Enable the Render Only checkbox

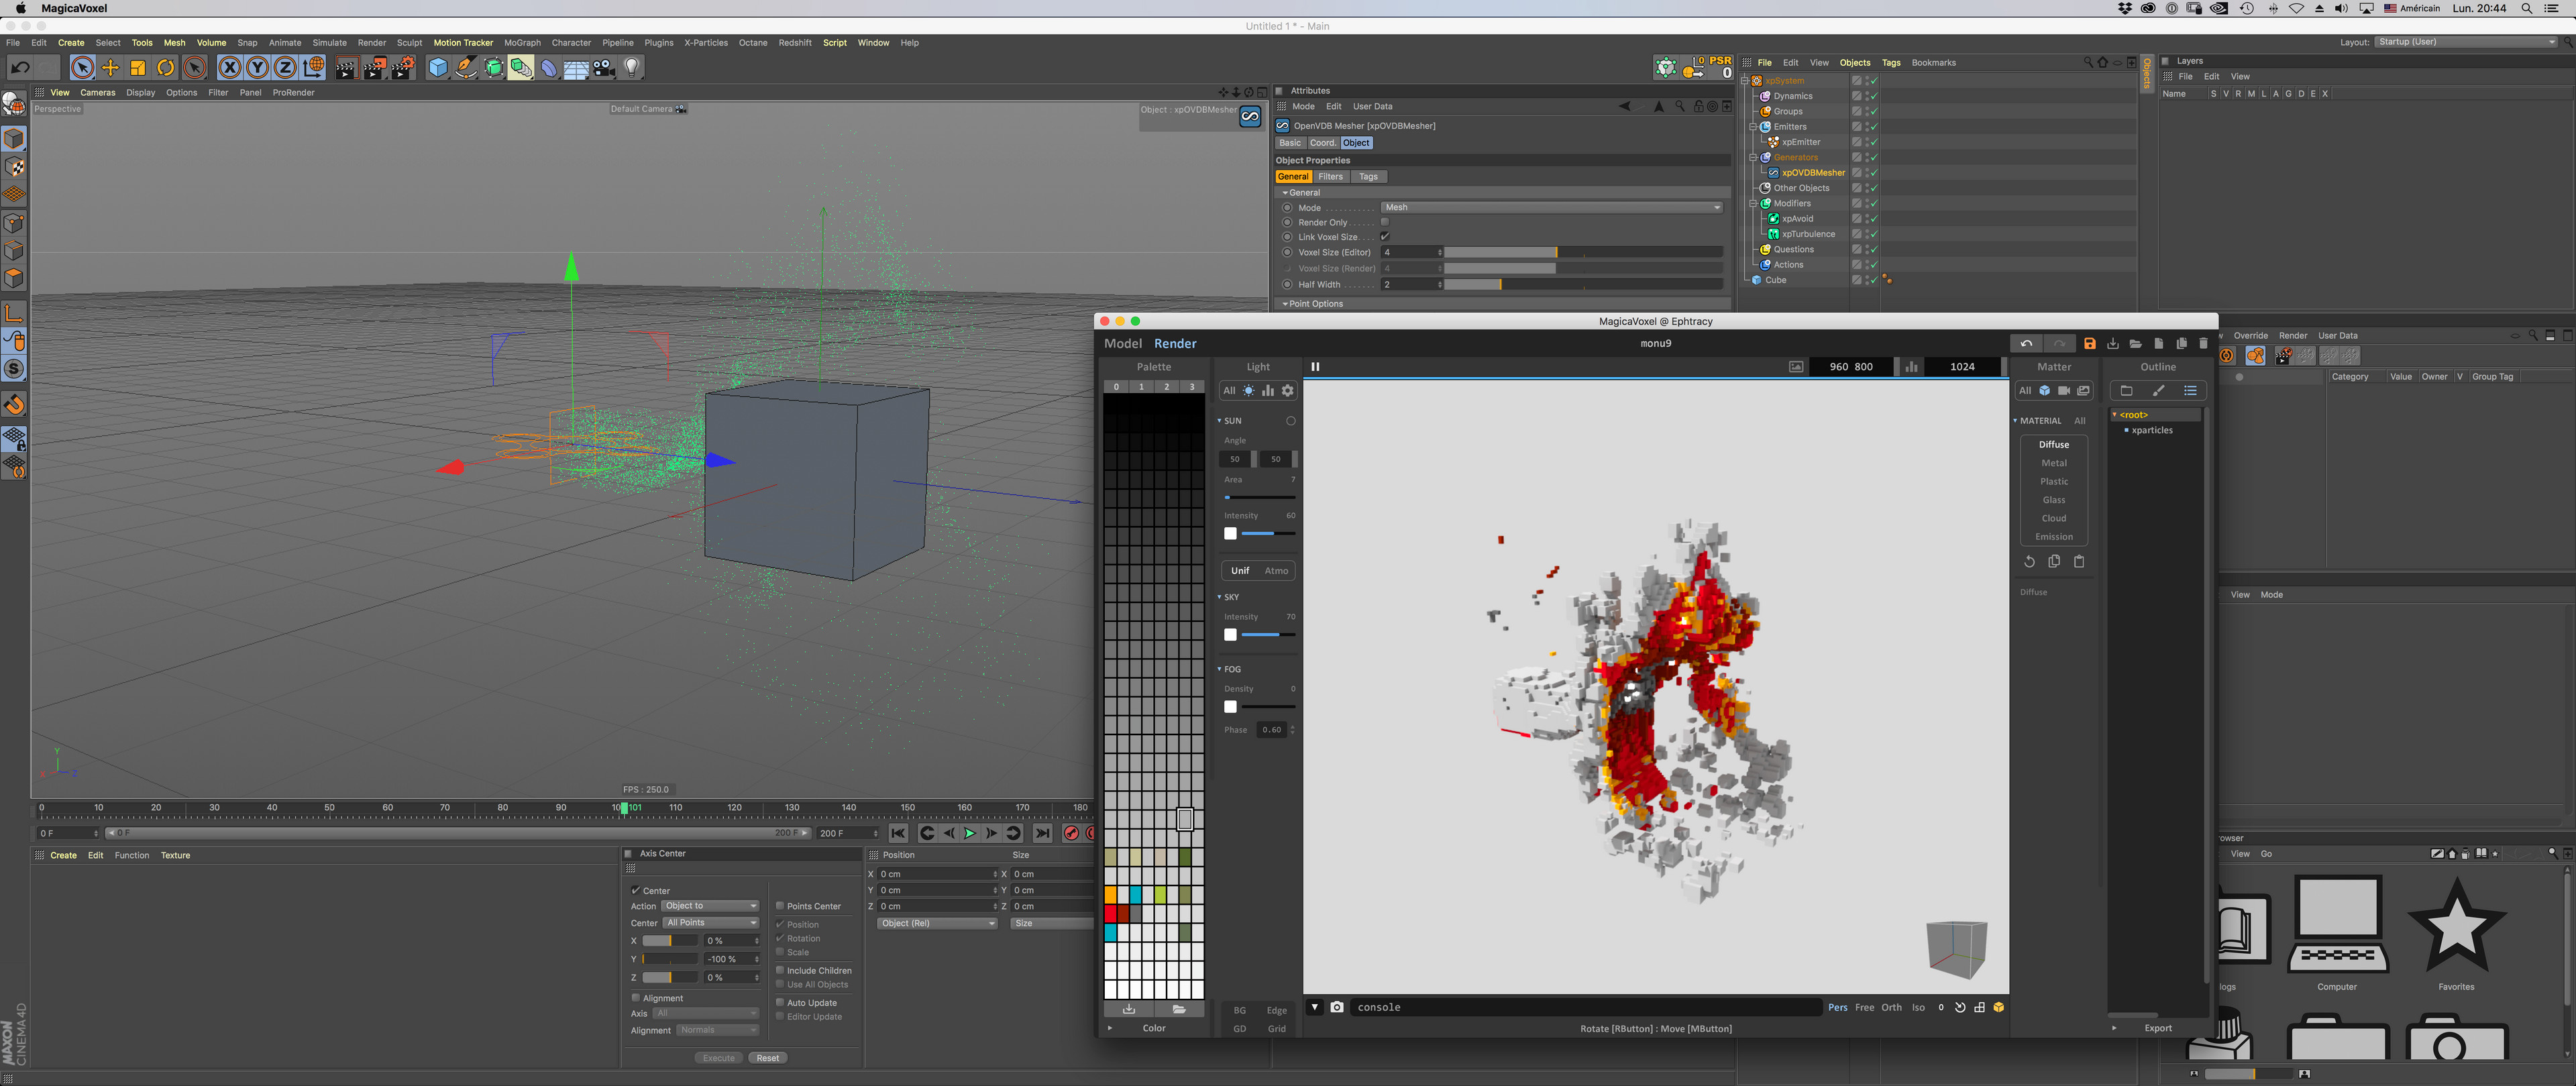(1385, 222)
